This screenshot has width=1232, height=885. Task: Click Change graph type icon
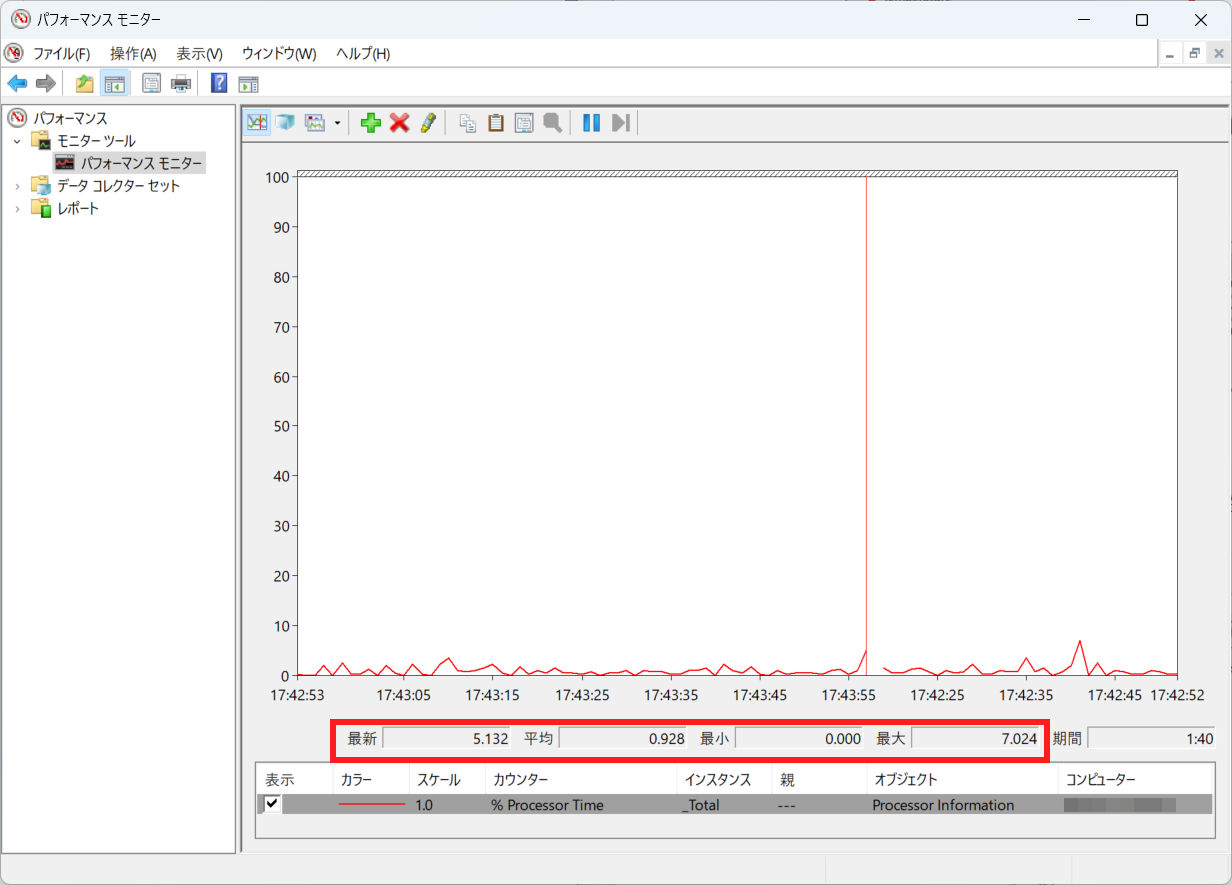click(315, 122)
